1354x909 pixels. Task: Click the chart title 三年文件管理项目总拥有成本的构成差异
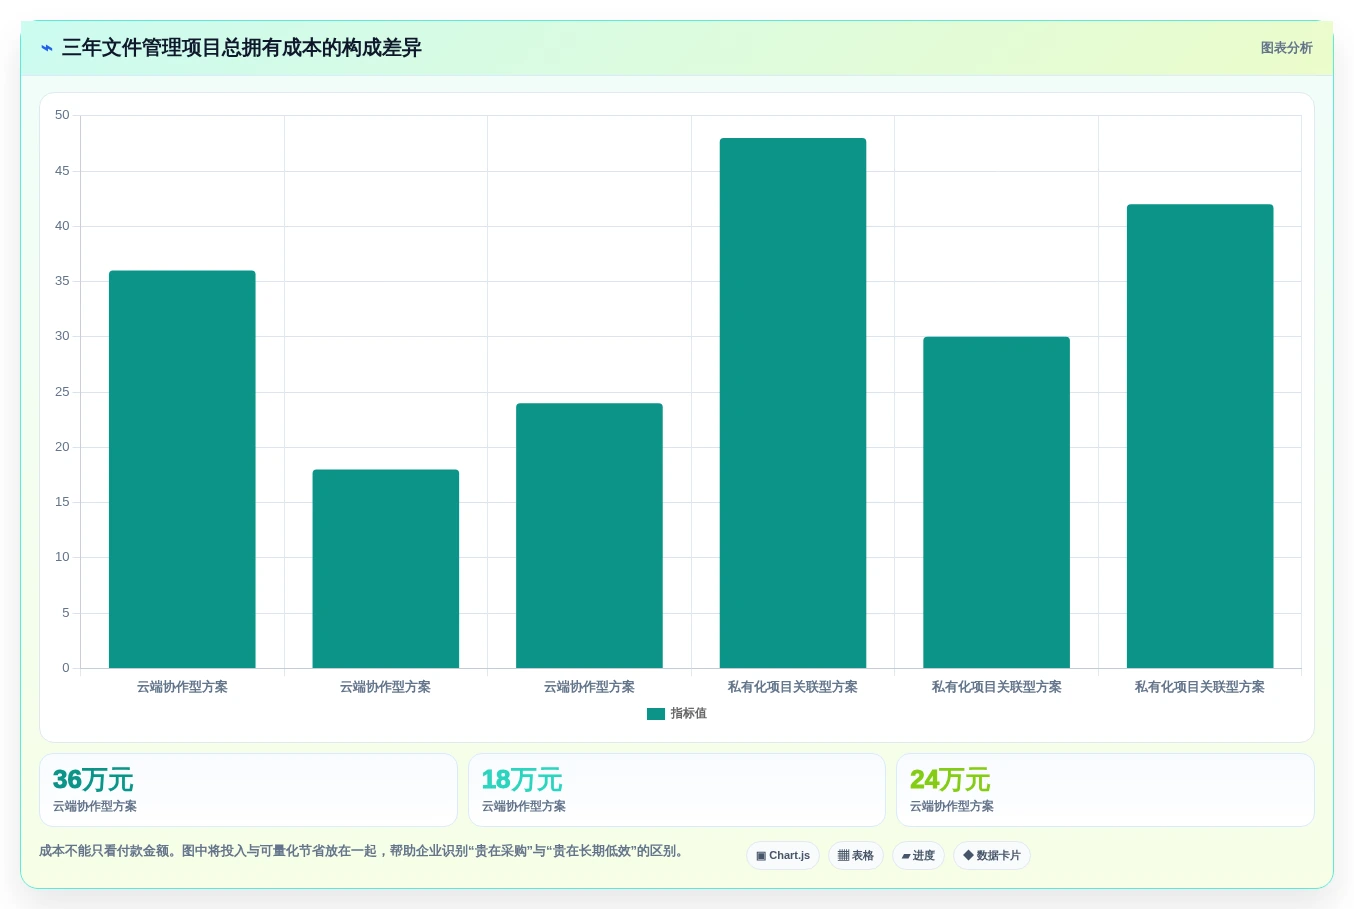(242, 48)
